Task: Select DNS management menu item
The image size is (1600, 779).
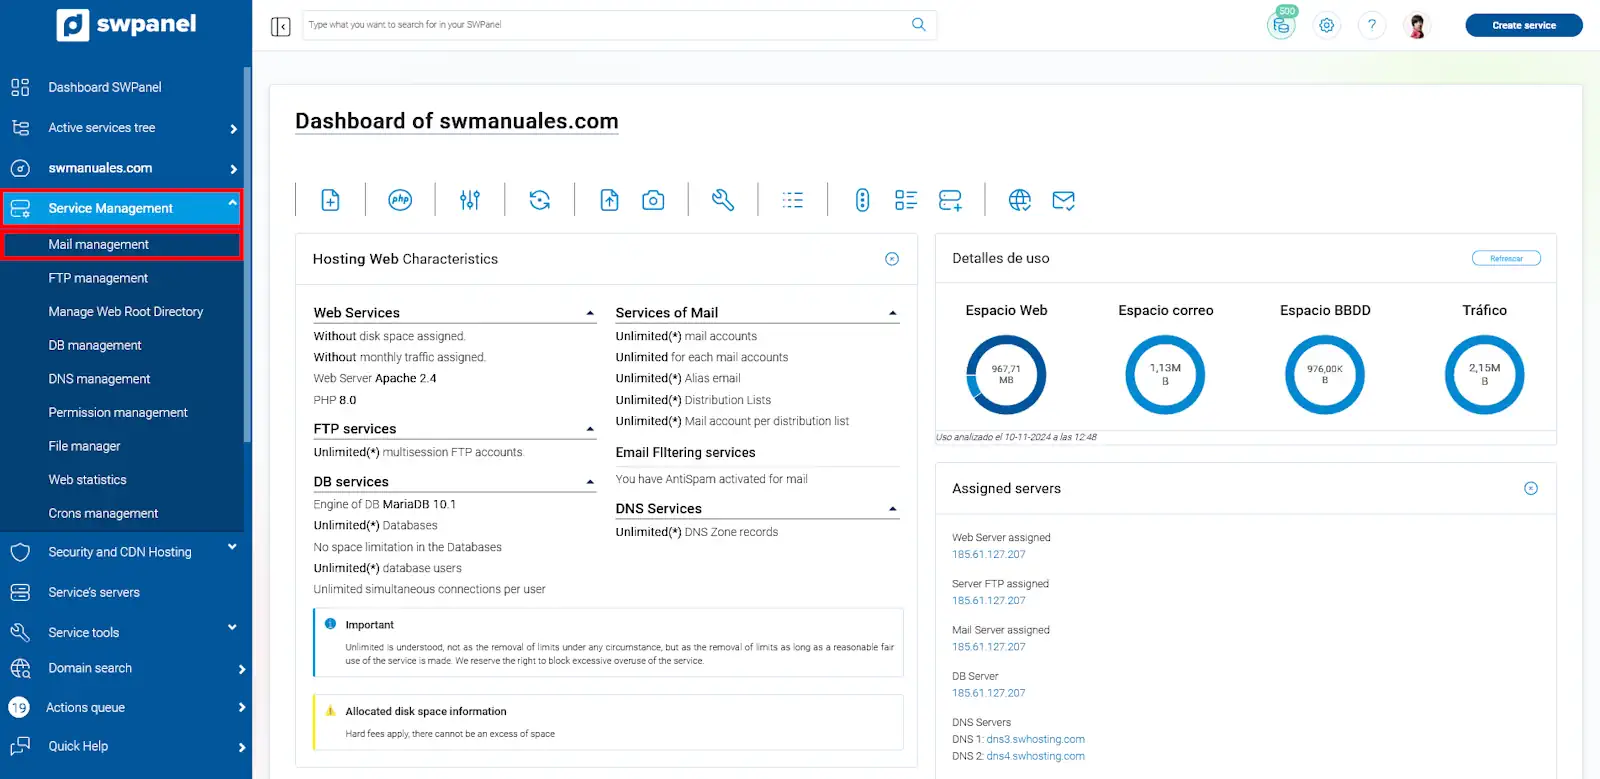Action: click(99, 379)
